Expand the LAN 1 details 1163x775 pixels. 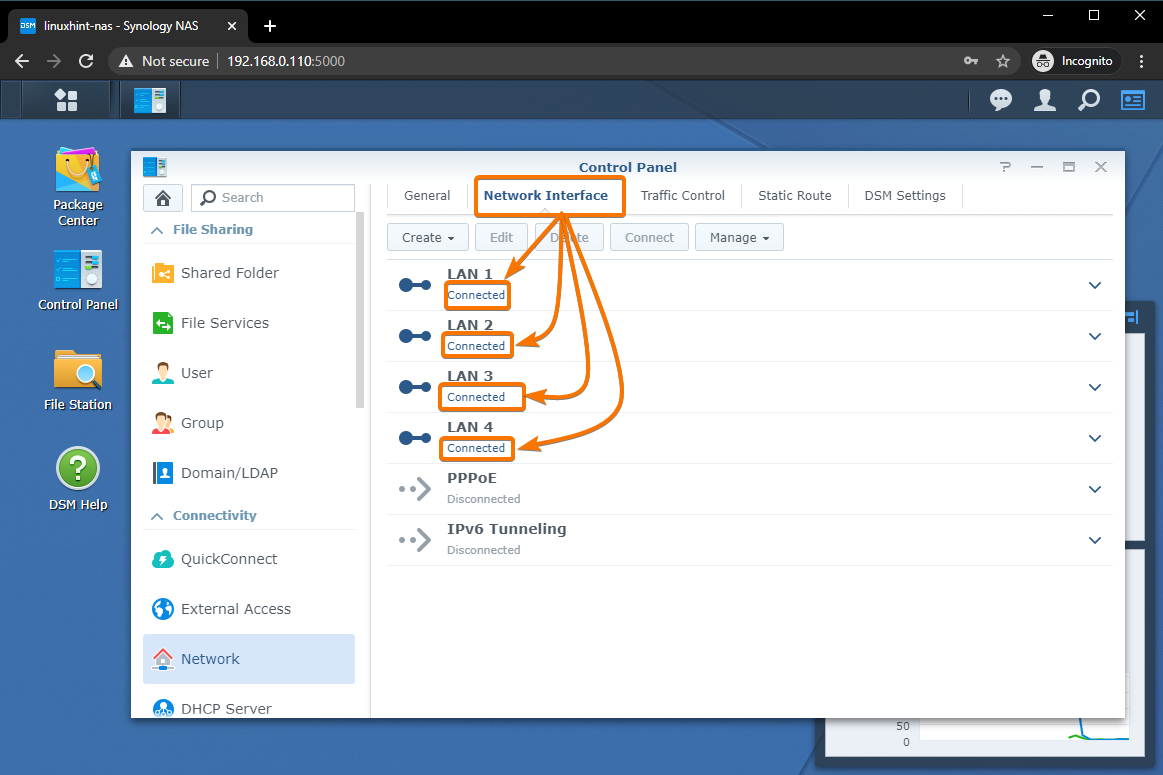1094,285
